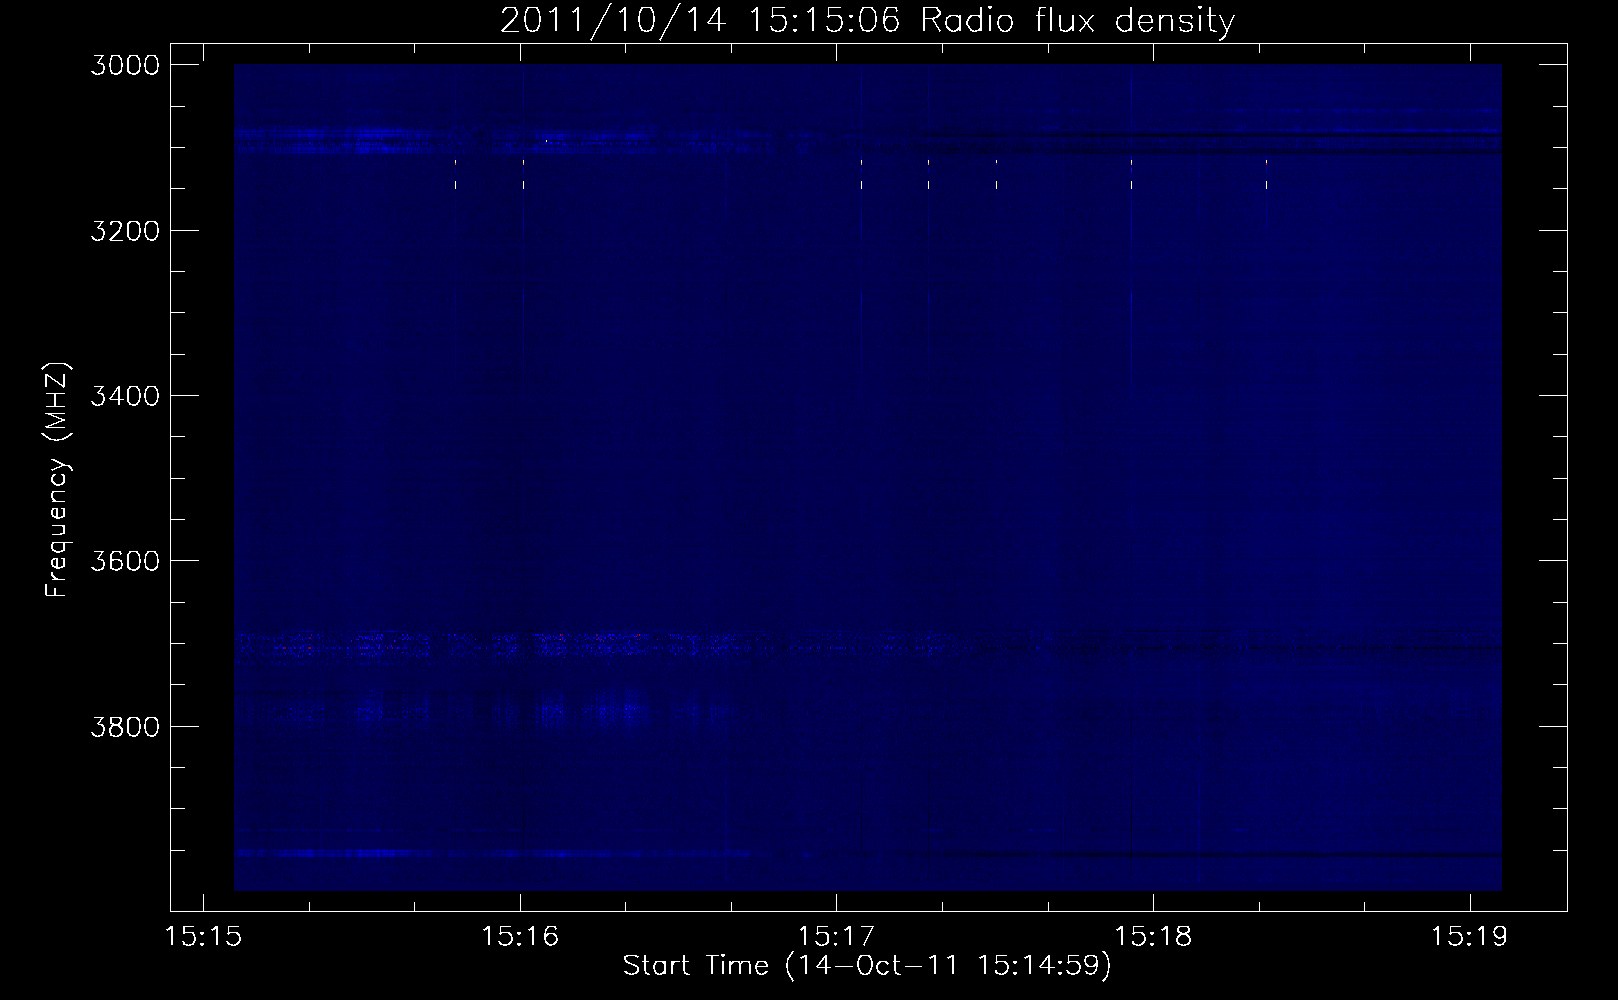
Task: Click the 15:15 time tick label
Action: coord(204,938)
